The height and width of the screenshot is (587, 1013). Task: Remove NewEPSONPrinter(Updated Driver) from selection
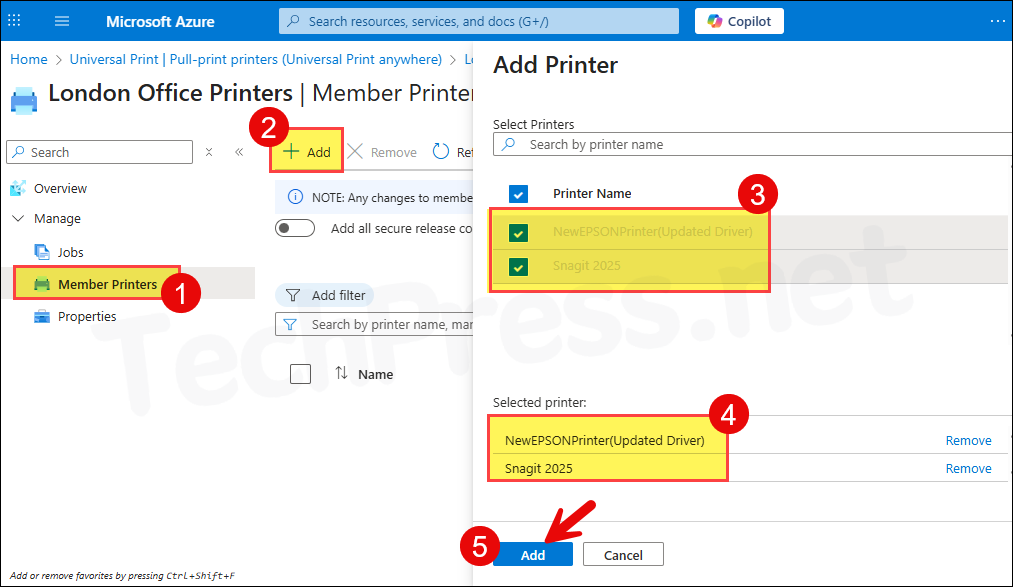968,440
